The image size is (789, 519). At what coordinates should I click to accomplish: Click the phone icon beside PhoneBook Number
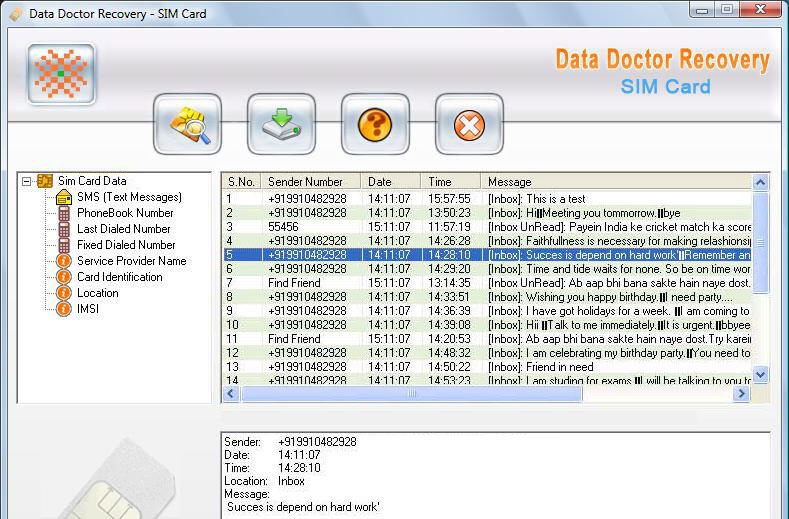pyautogui.click(x=64, y=213)
